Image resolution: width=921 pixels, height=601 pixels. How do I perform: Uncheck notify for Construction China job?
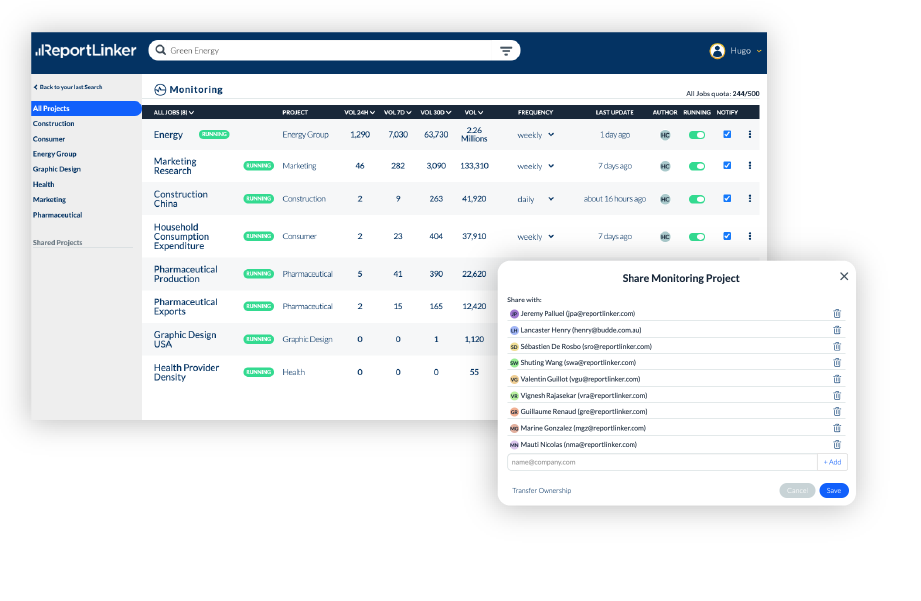[x=727, y=199]
